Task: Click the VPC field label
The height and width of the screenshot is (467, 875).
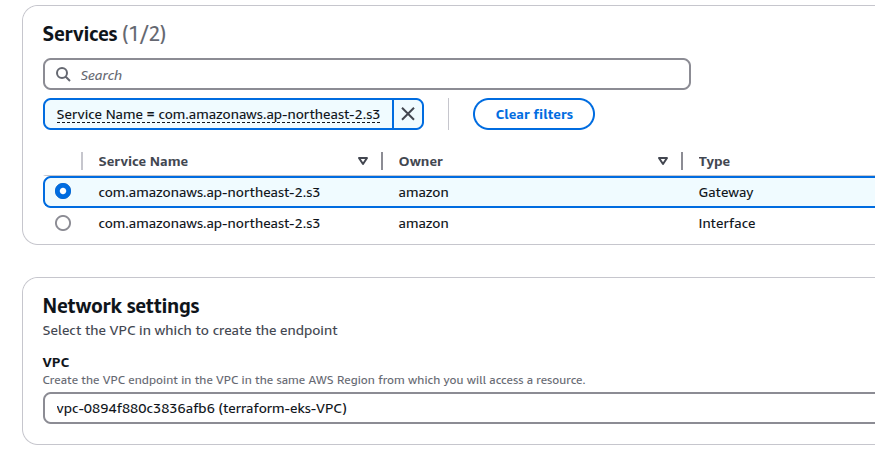Action: click(56, 363)
